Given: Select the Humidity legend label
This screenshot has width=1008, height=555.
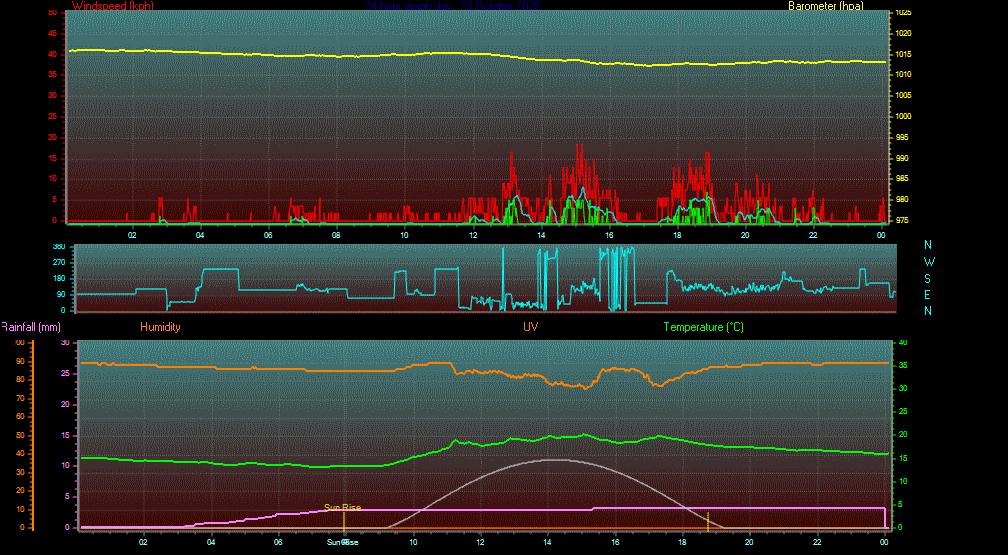Looking at the screenshot, I should pyautogui.click(x=160, y=327).
